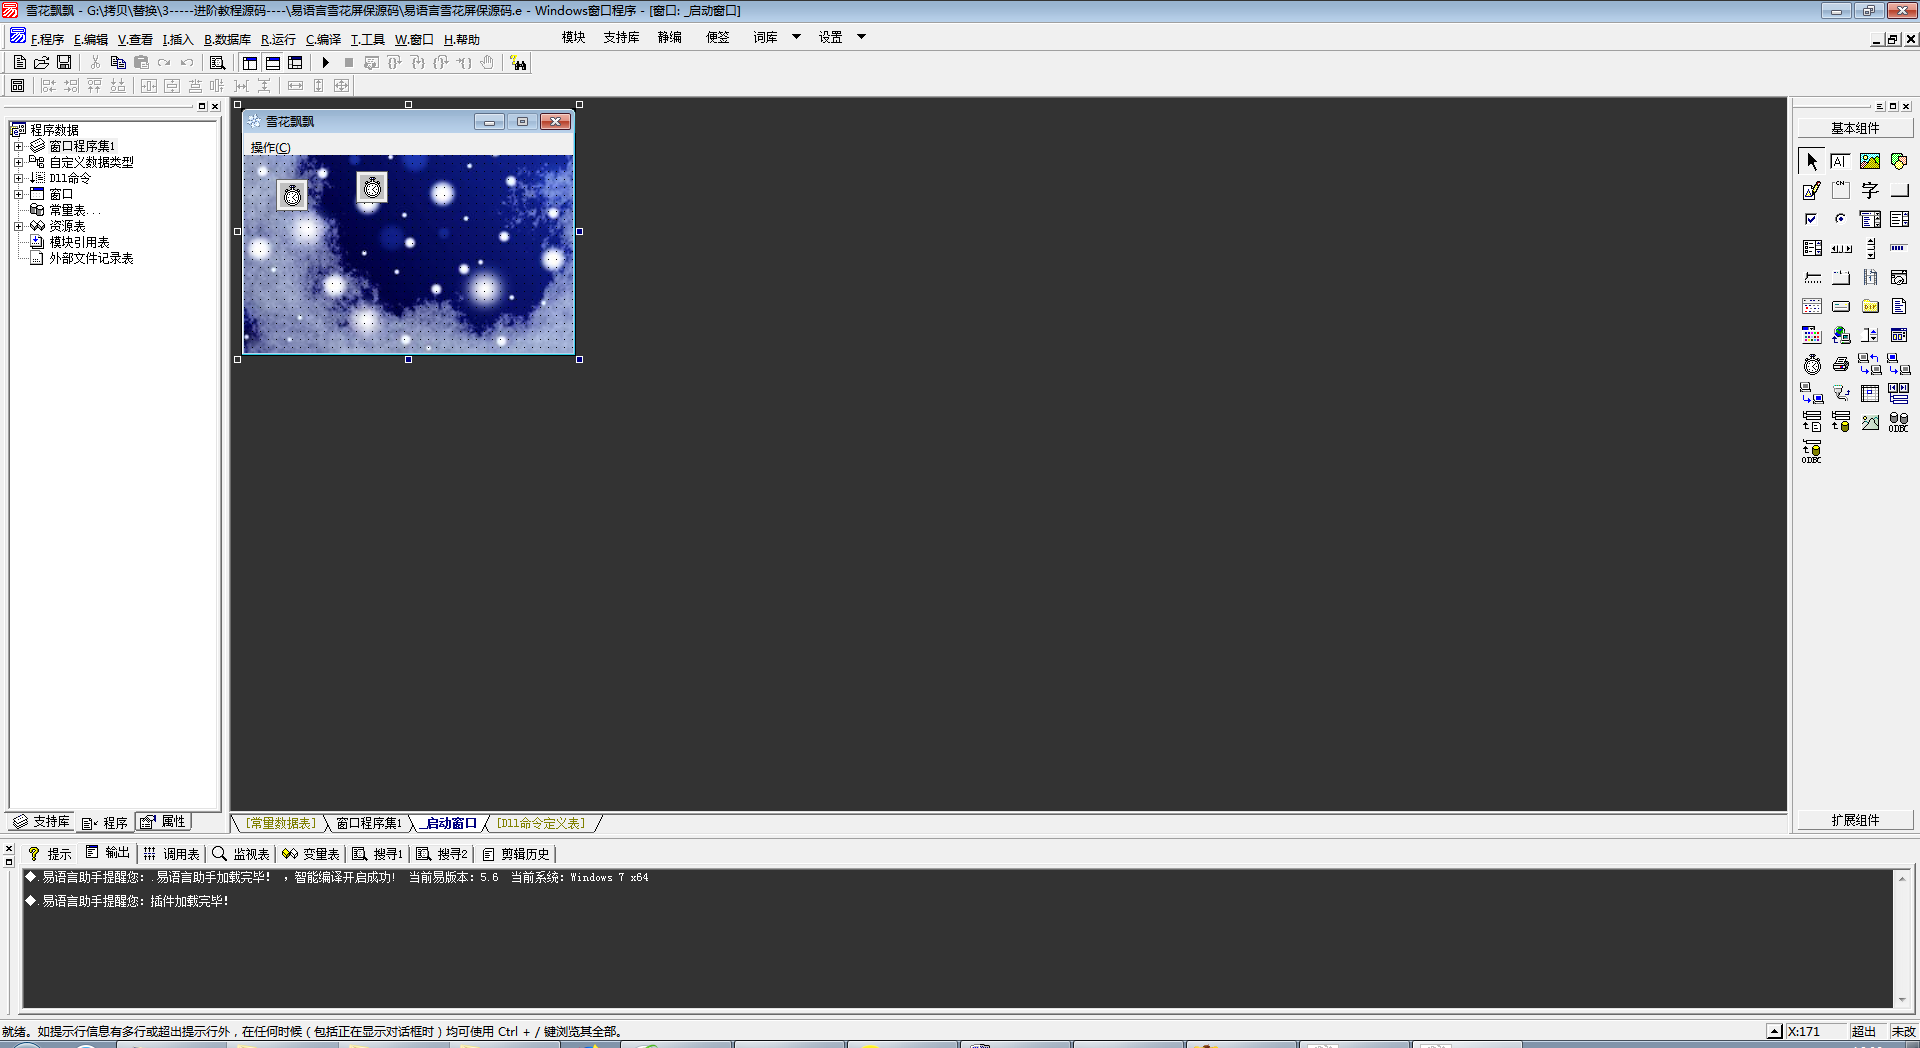Screen dimensions: 1920x1048
Task: Switch to the 属性 panel tab
Action: point(164,822)
